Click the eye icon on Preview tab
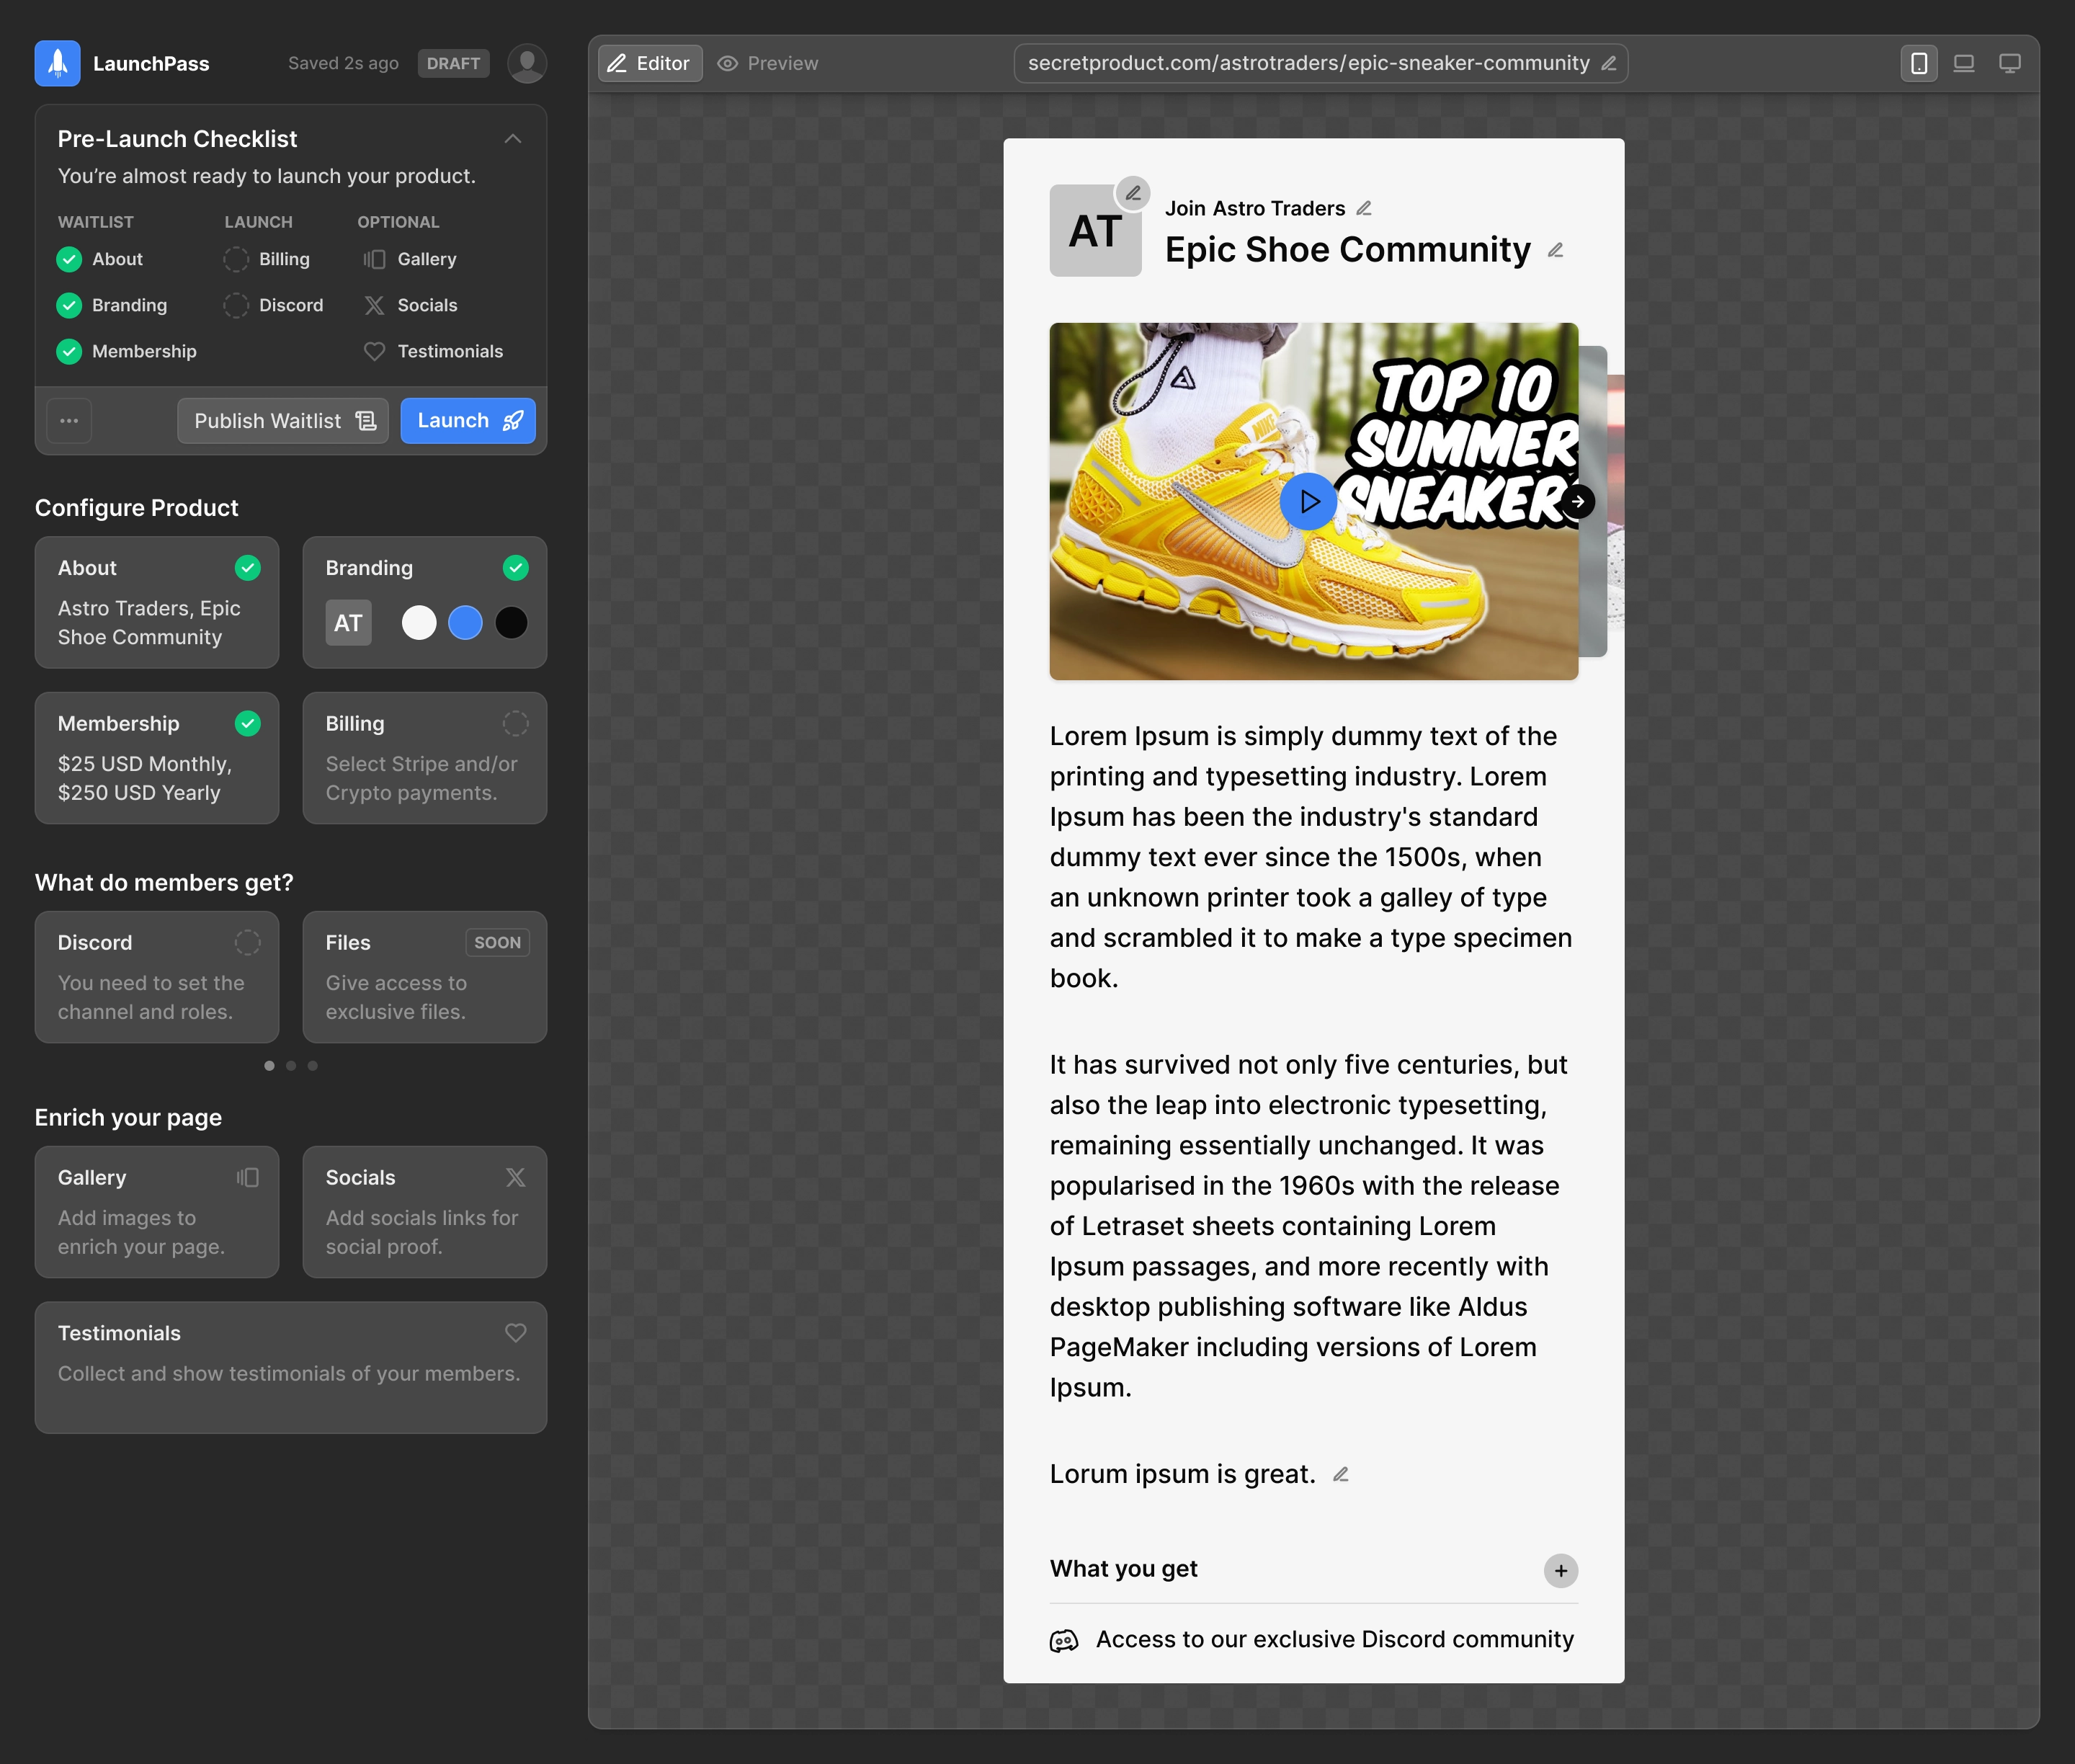Screen dimensions: 2075x1764 (728, 63)
